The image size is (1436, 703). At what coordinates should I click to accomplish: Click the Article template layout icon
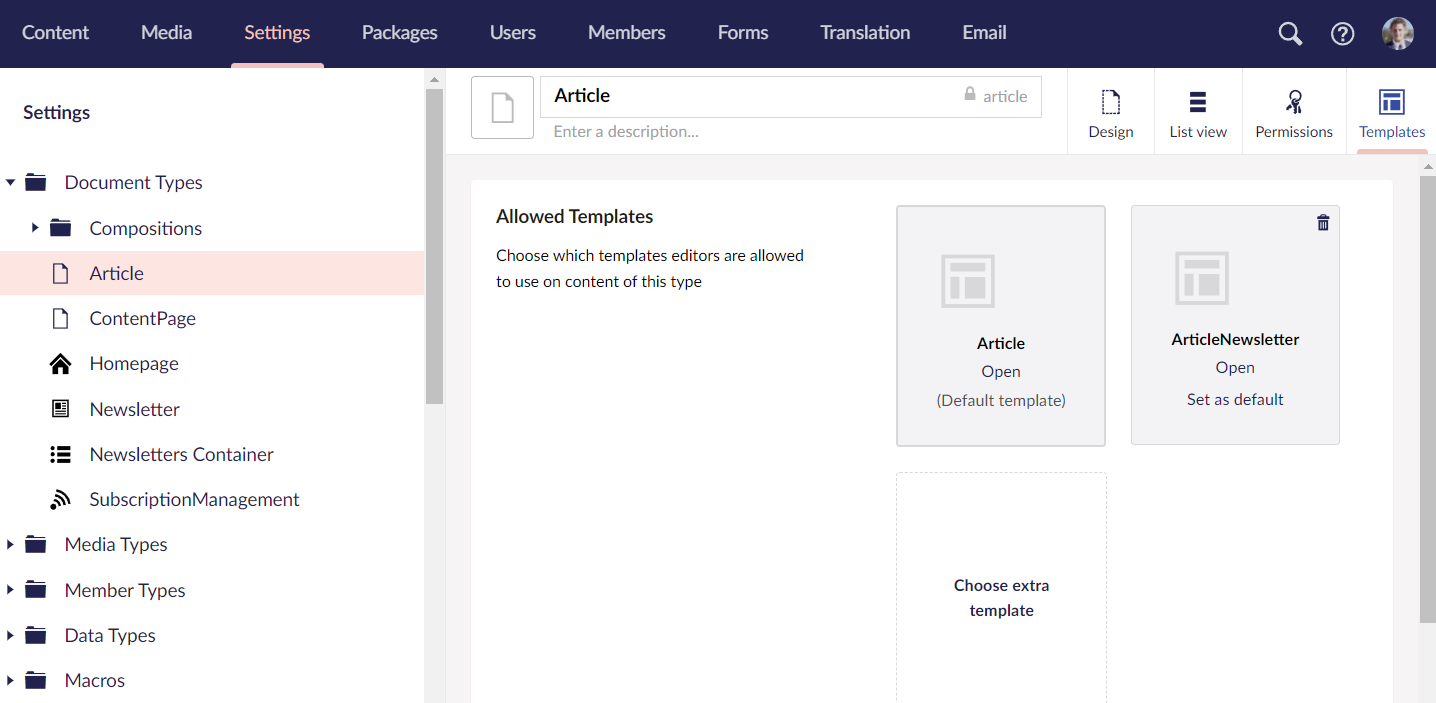tap(968, 281)
